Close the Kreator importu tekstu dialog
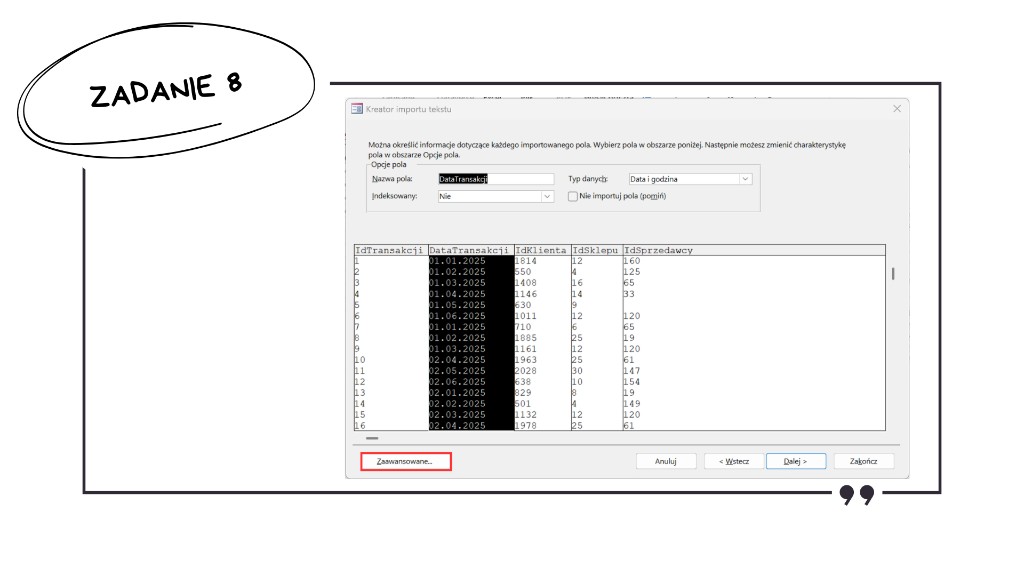The width and height of the screenshot is (1024, 576). pos(897,108)
